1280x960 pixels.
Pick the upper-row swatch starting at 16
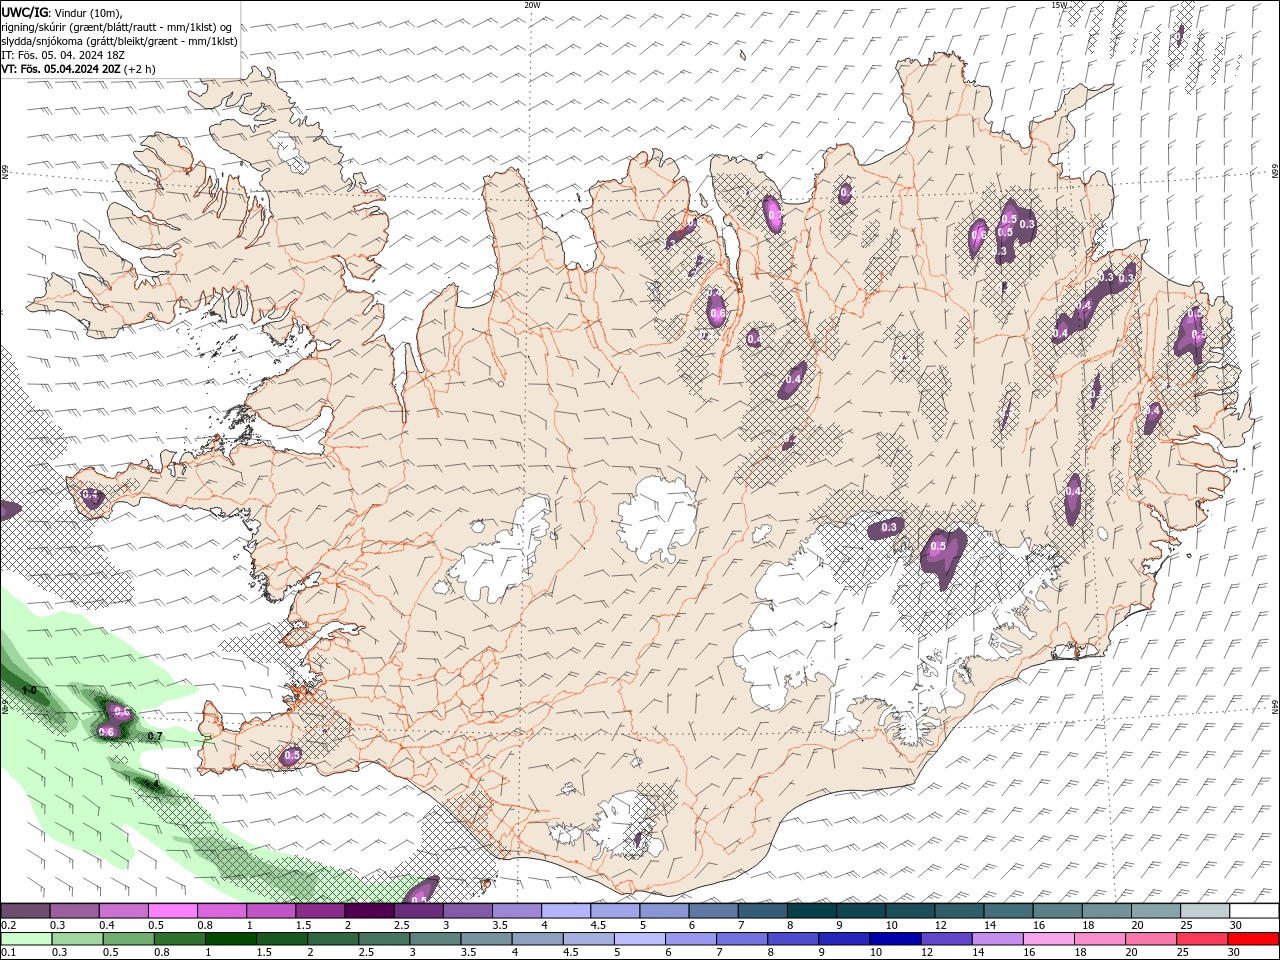coord(1057,911)
